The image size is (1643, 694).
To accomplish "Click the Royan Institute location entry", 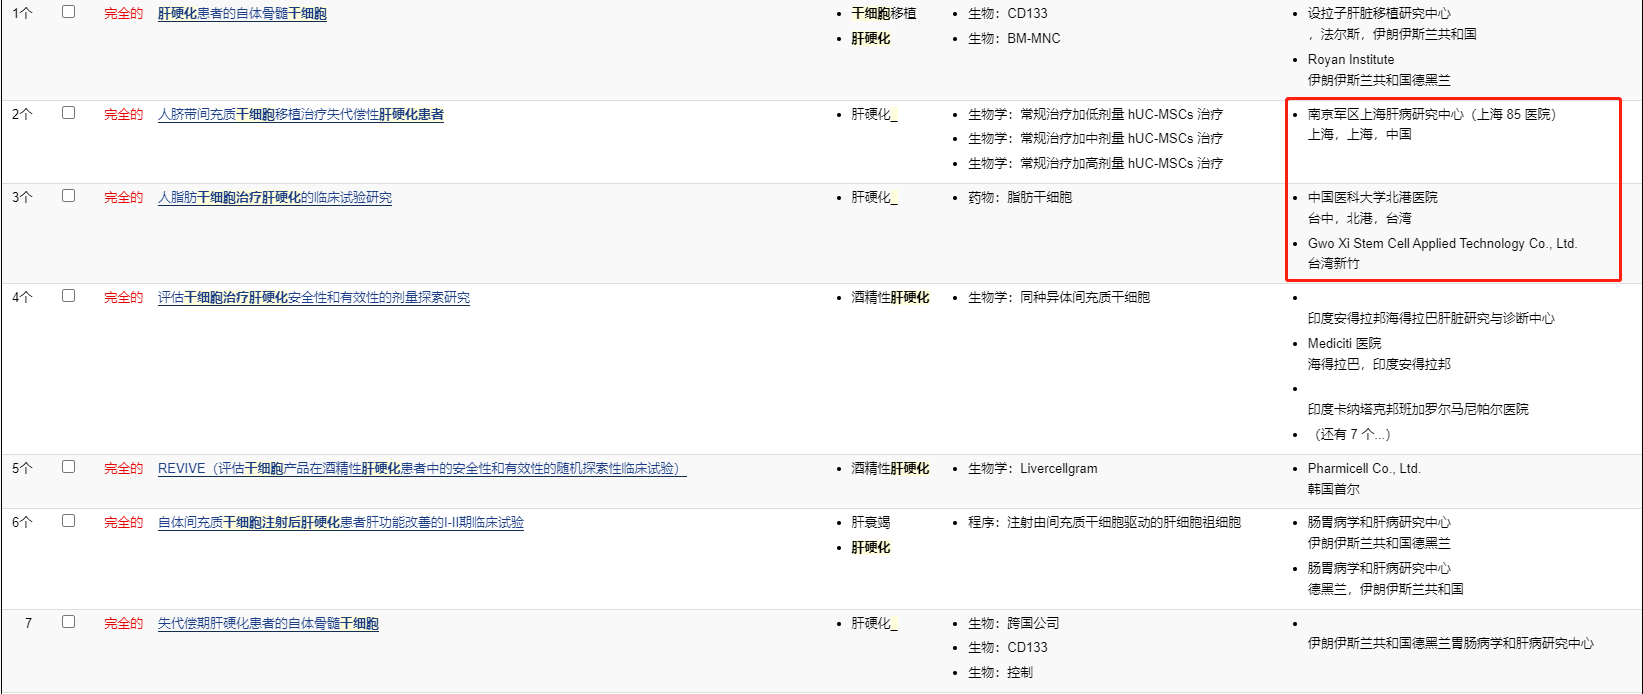I will click(x=1350, y=60).
